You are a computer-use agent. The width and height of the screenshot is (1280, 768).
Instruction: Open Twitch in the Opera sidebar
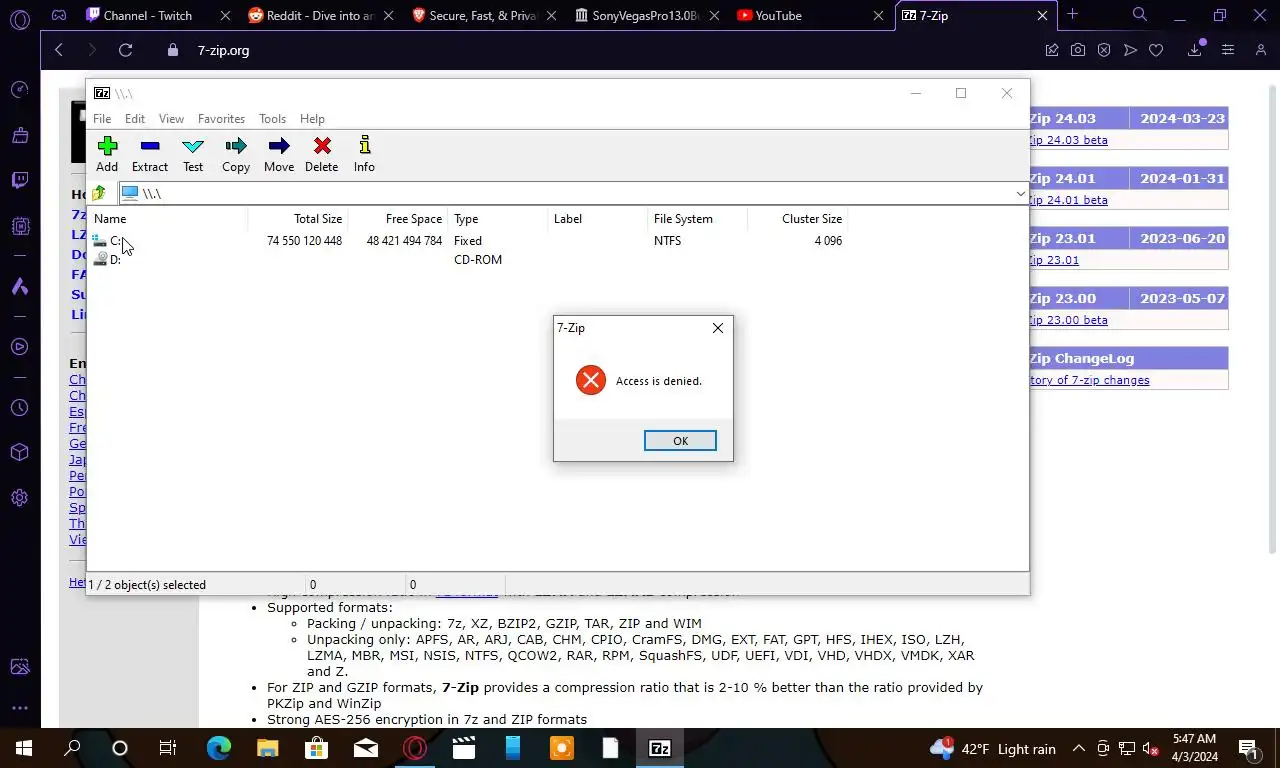pos(20,180)
